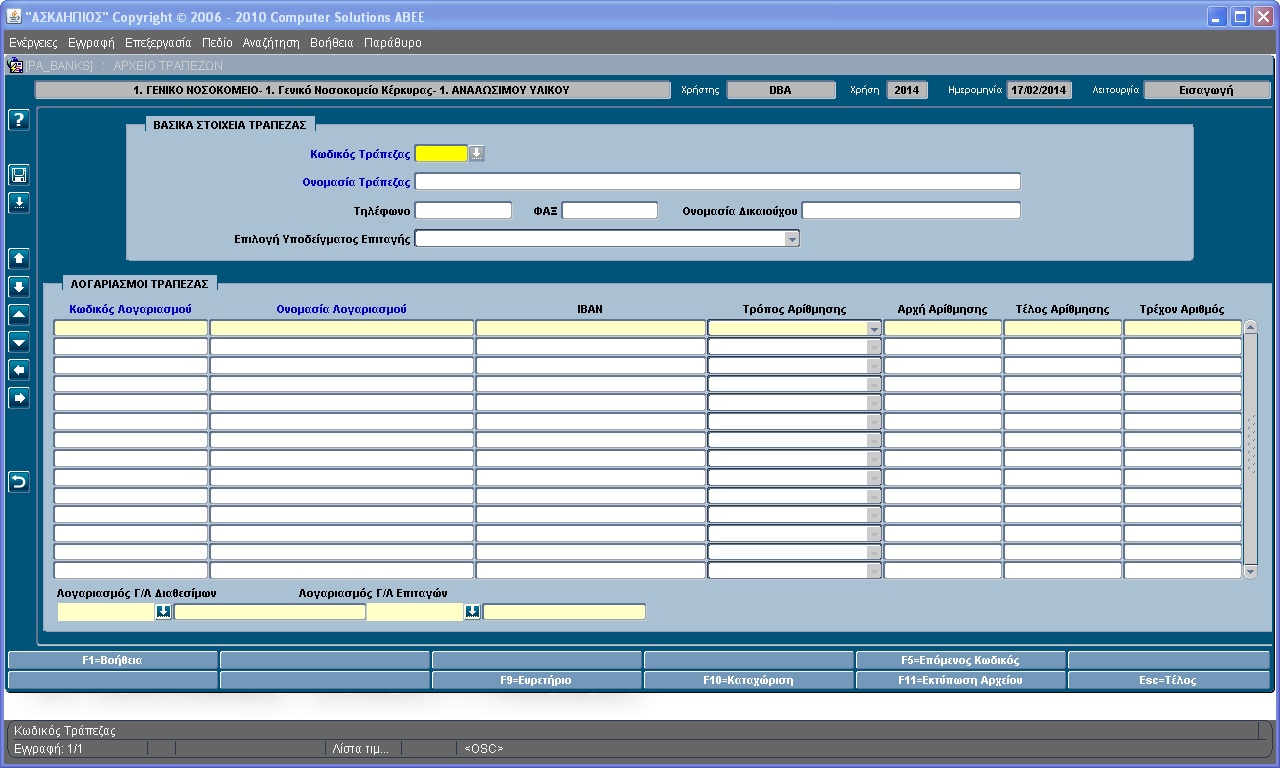
Task: Click the accounts table scrollbar down arrow
Action: pos(1250,571)
